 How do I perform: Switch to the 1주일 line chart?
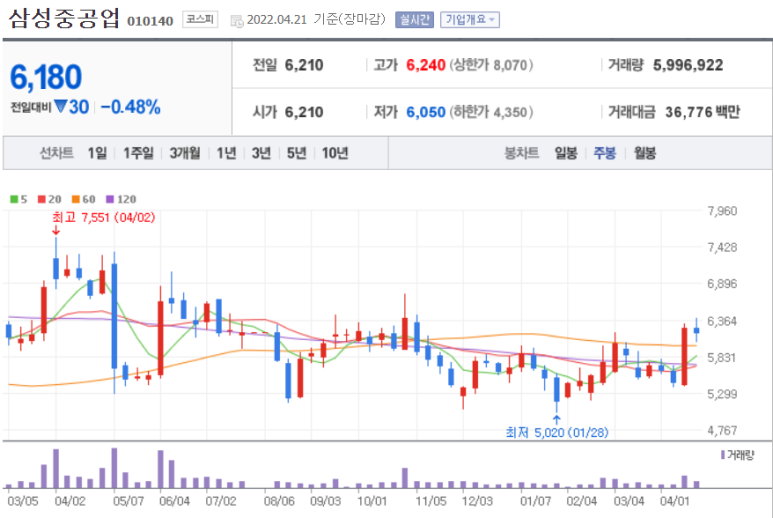(138, 153)
